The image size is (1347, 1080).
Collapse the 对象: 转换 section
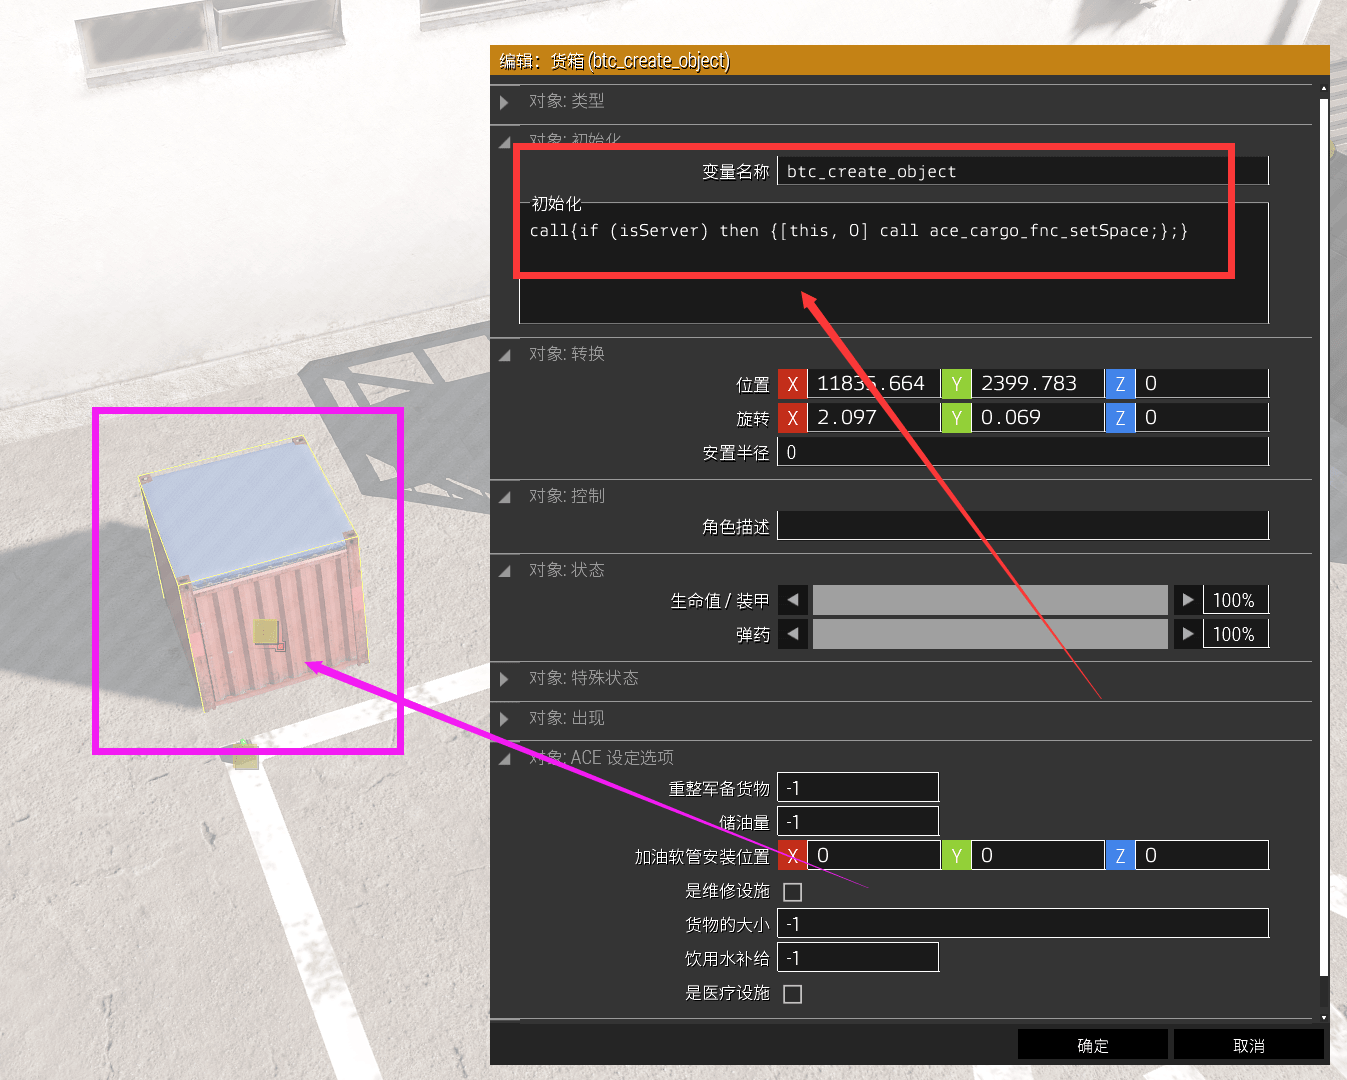(505, 354)
